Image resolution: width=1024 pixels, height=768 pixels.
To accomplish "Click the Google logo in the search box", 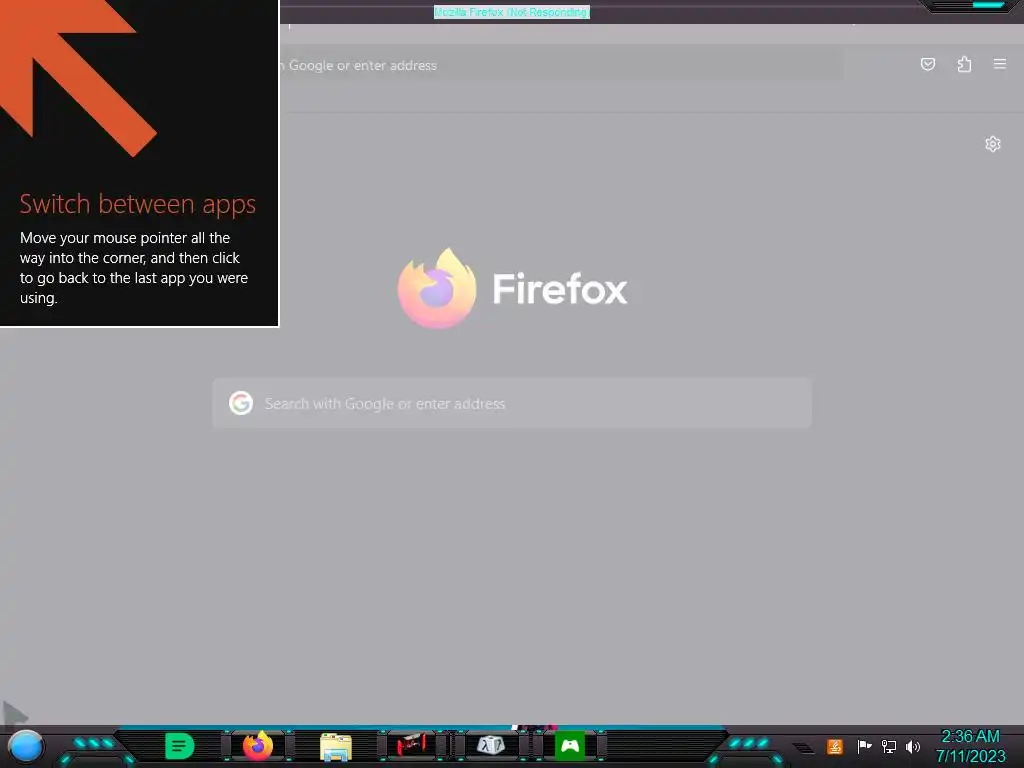I will (241, 403).
